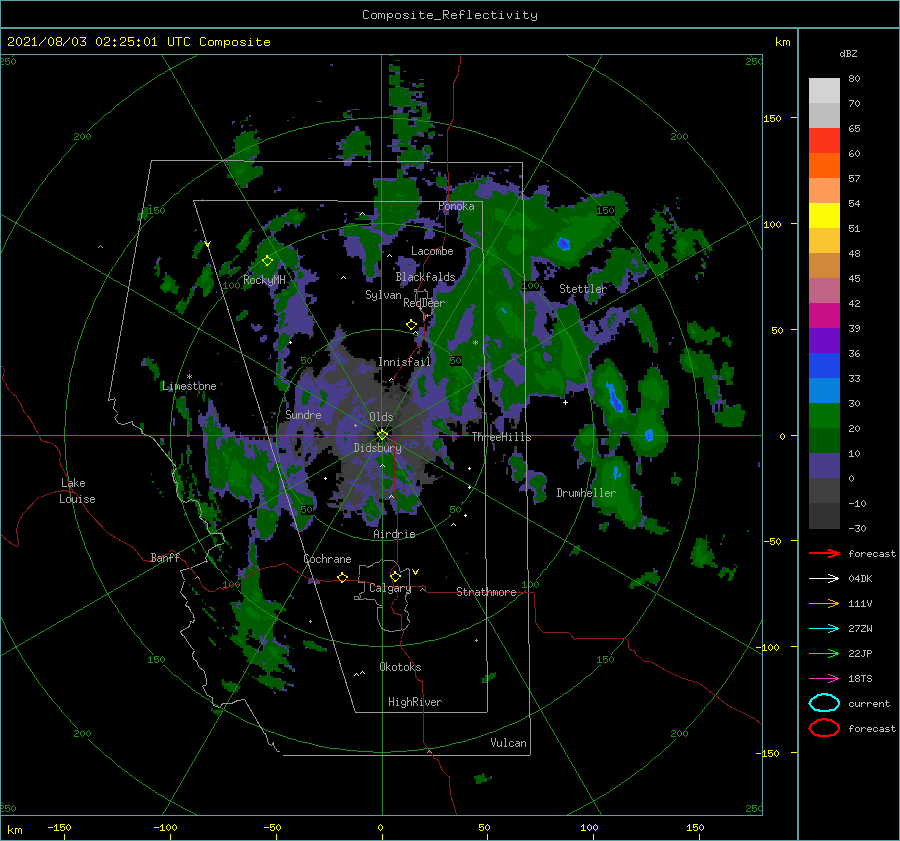Select the white 04DK arrow in legend
Image resolution: width=900 pixels, height=841 pixels.
[x=824, y=578]
